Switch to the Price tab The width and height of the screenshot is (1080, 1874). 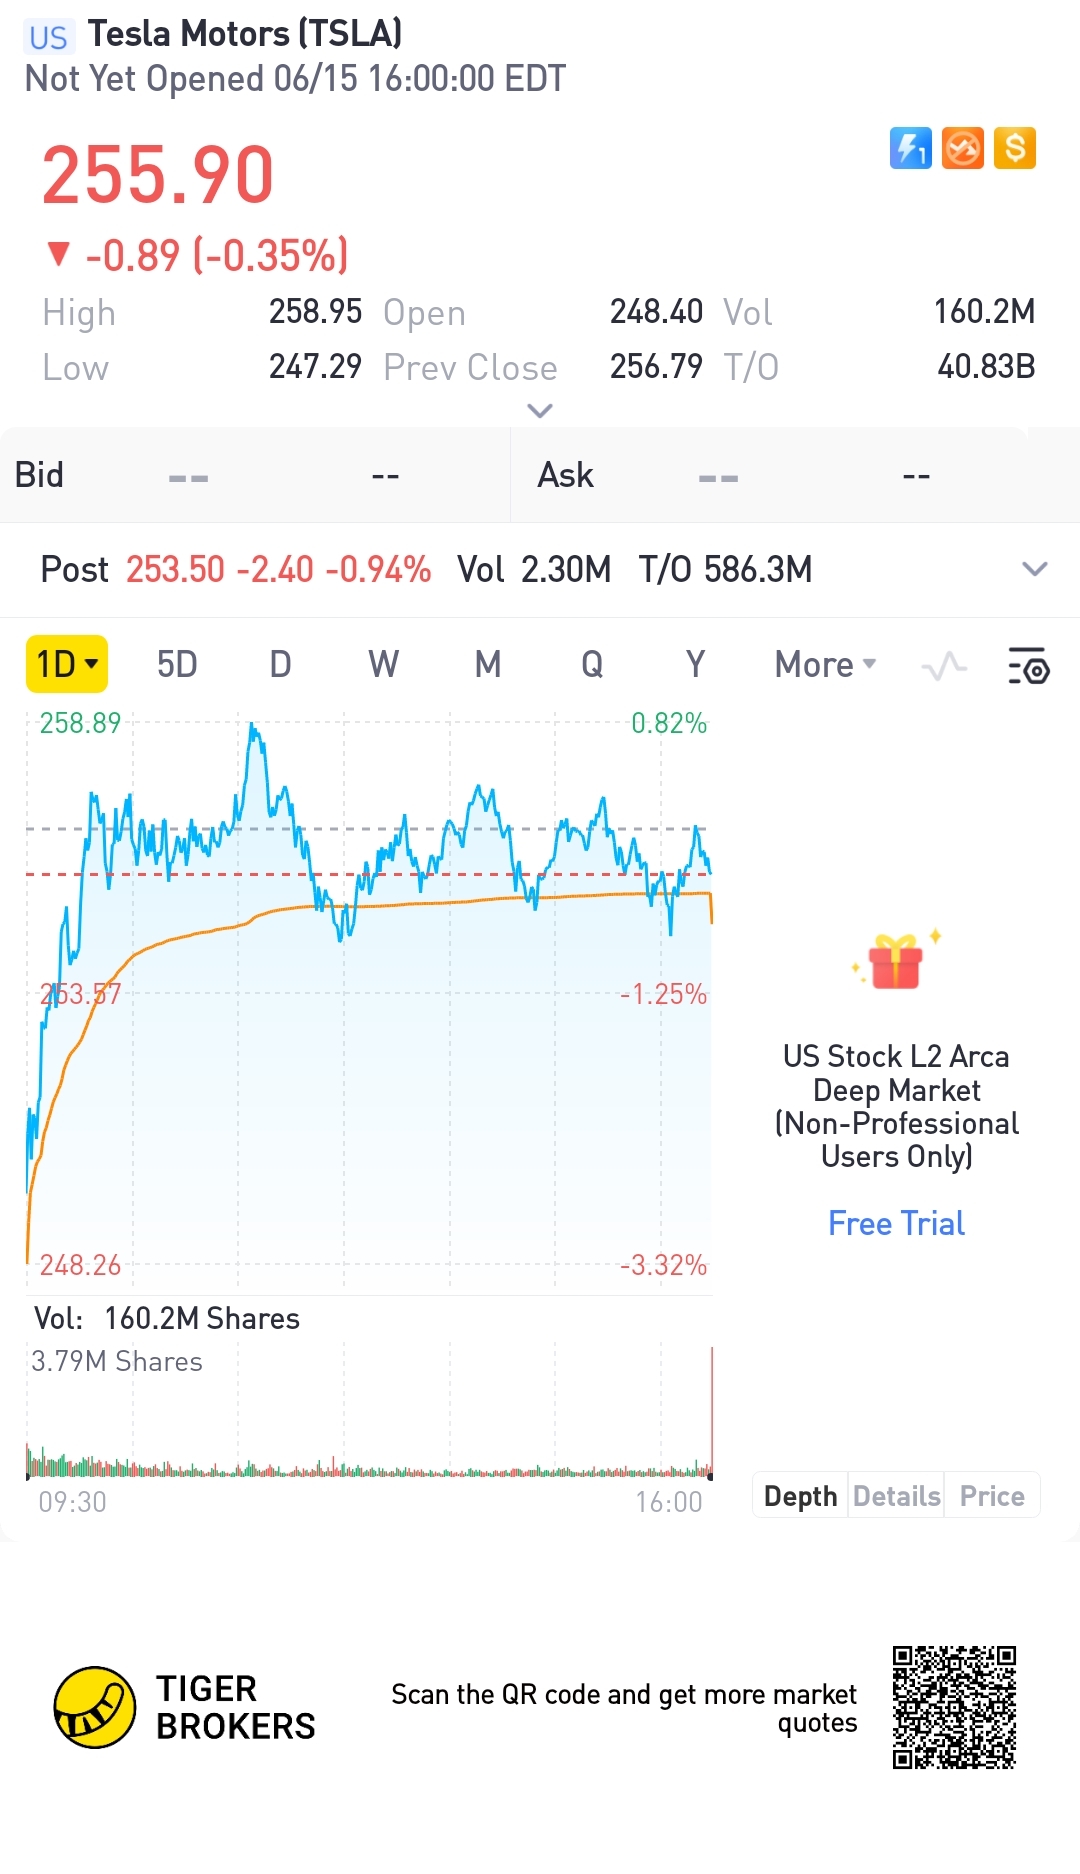point(992,1496)
